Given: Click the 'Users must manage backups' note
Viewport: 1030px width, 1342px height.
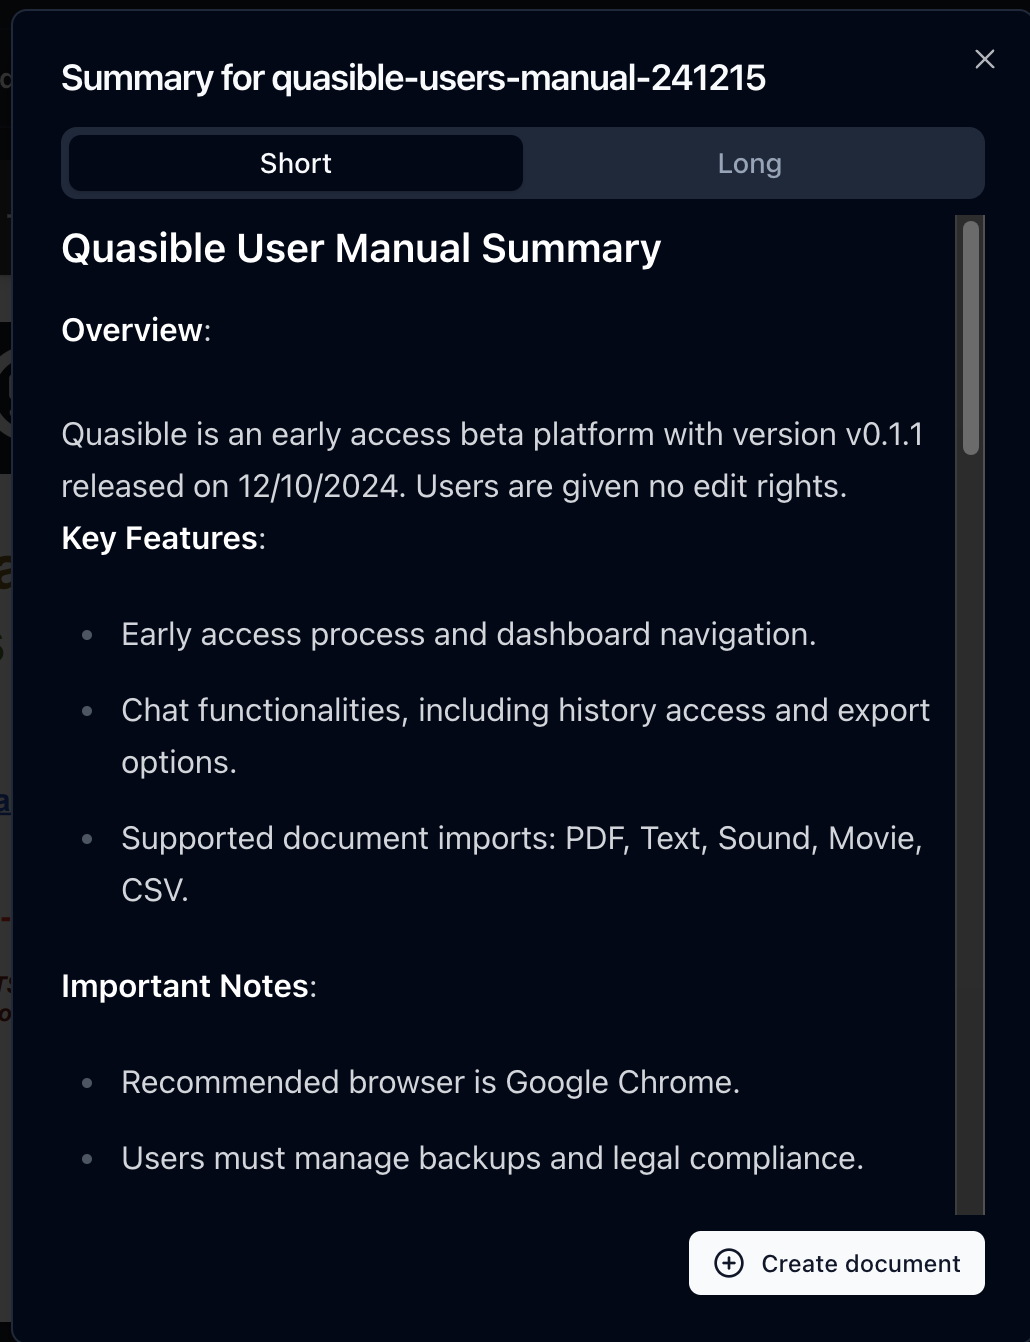Looking at the screenshot, I should pyautogui.click(x=492, y=1159).
